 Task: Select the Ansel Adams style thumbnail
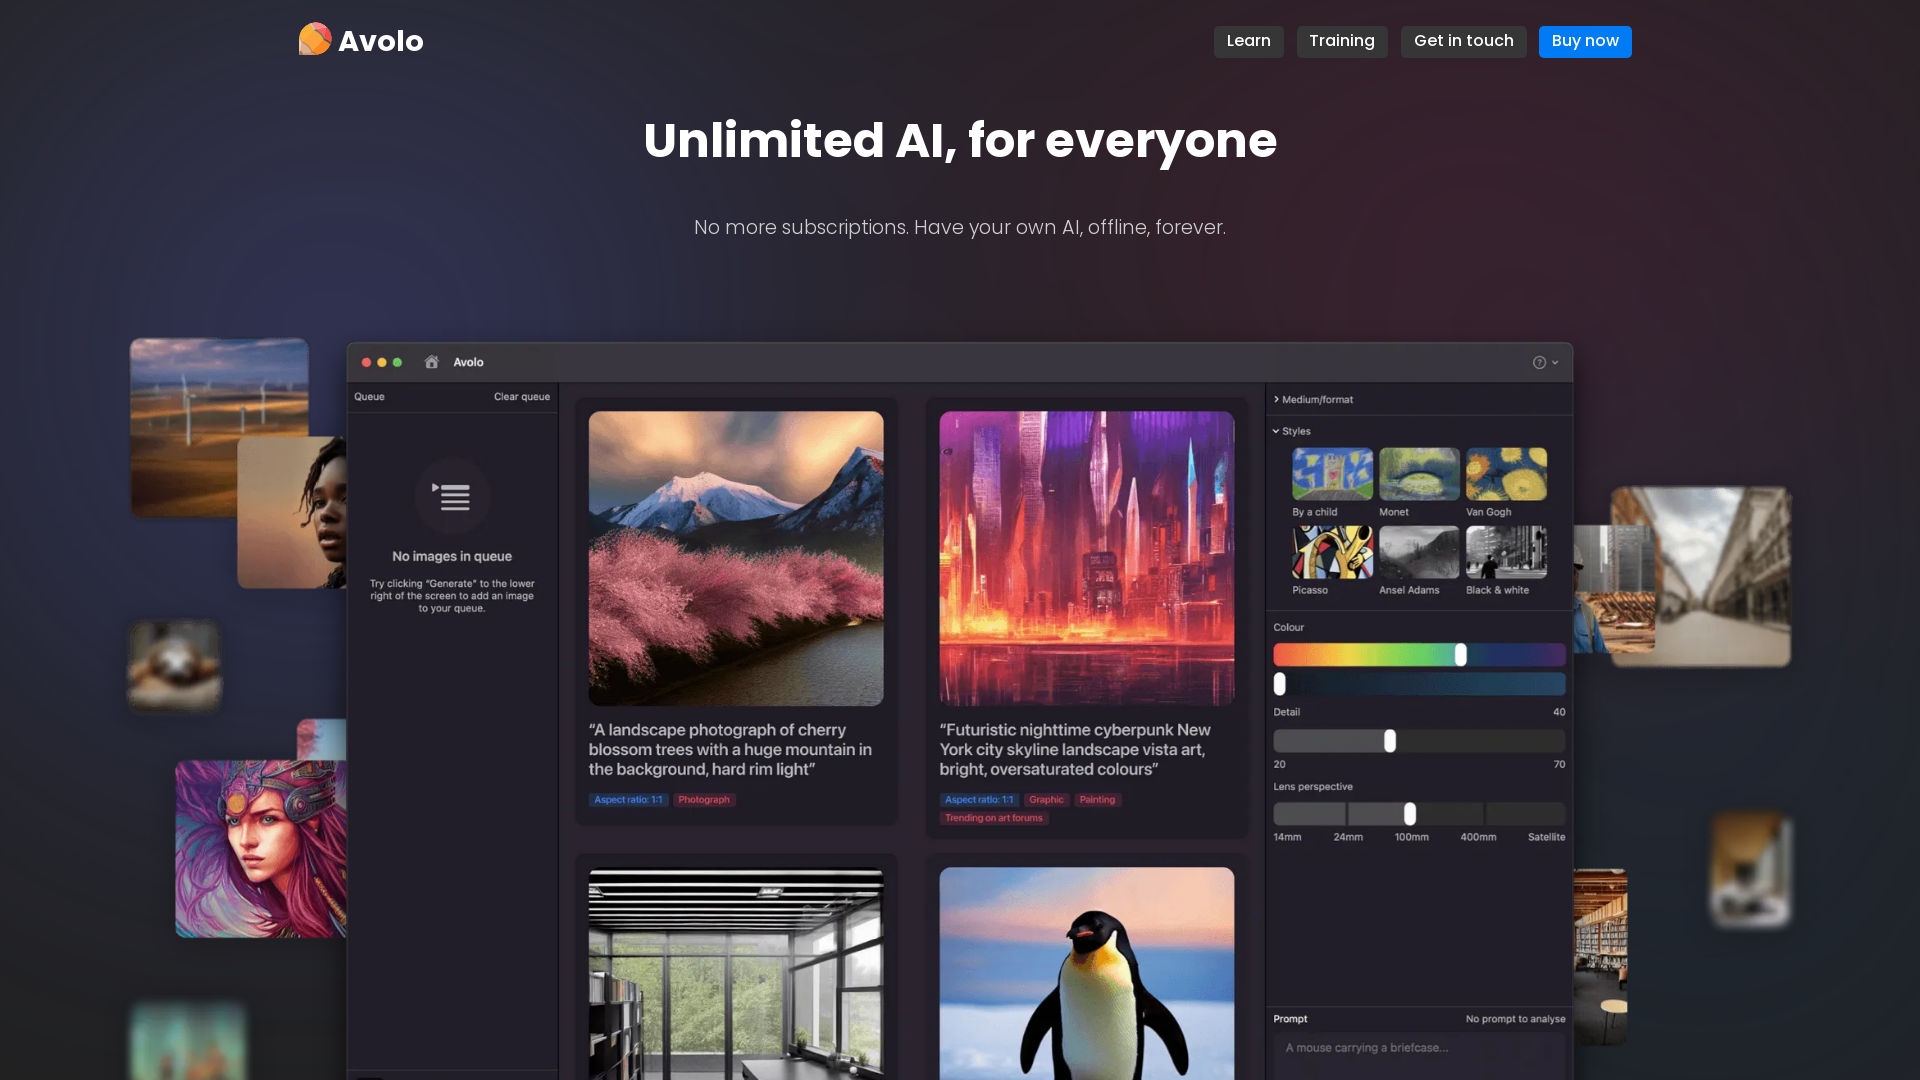pyautogui.click(x=1419, y=552)
